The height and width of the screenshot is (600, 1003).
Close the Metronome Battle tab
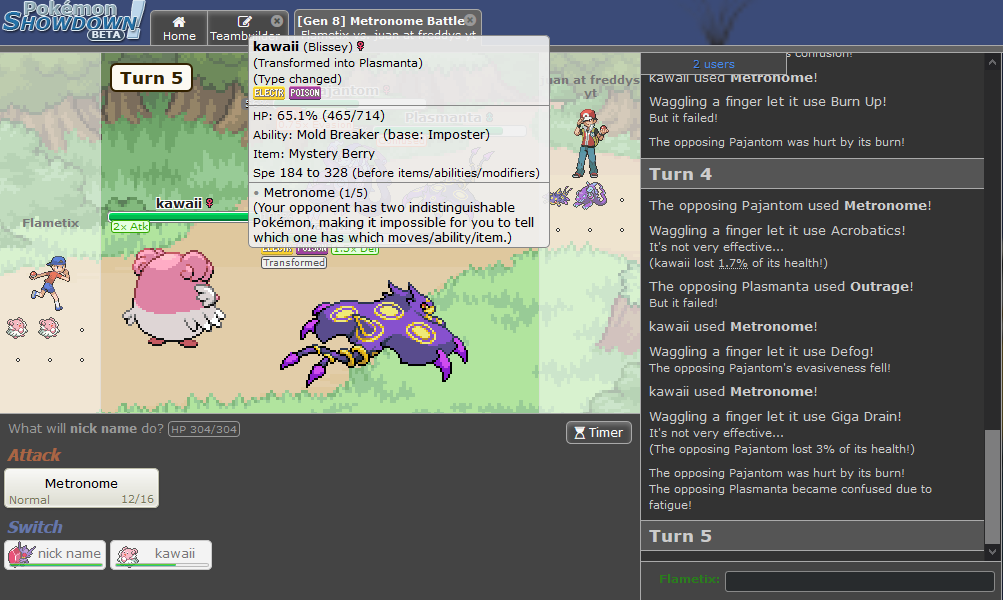(x=471, y=20)
